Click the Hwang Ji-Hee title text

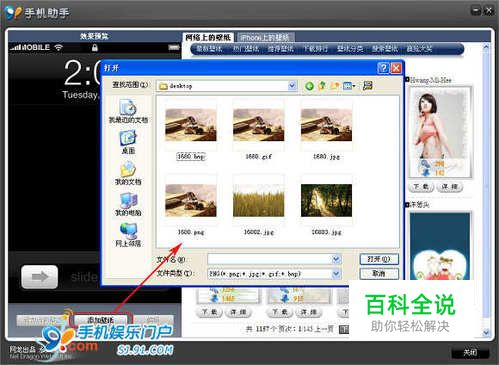click(430, 80)
